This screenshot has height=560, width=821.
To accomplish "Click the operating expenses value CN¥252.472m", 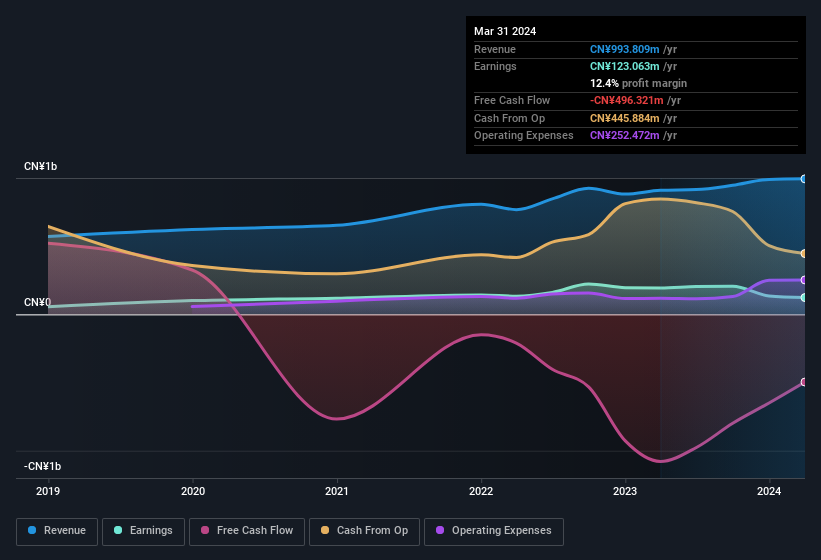I will coord(624,136).
